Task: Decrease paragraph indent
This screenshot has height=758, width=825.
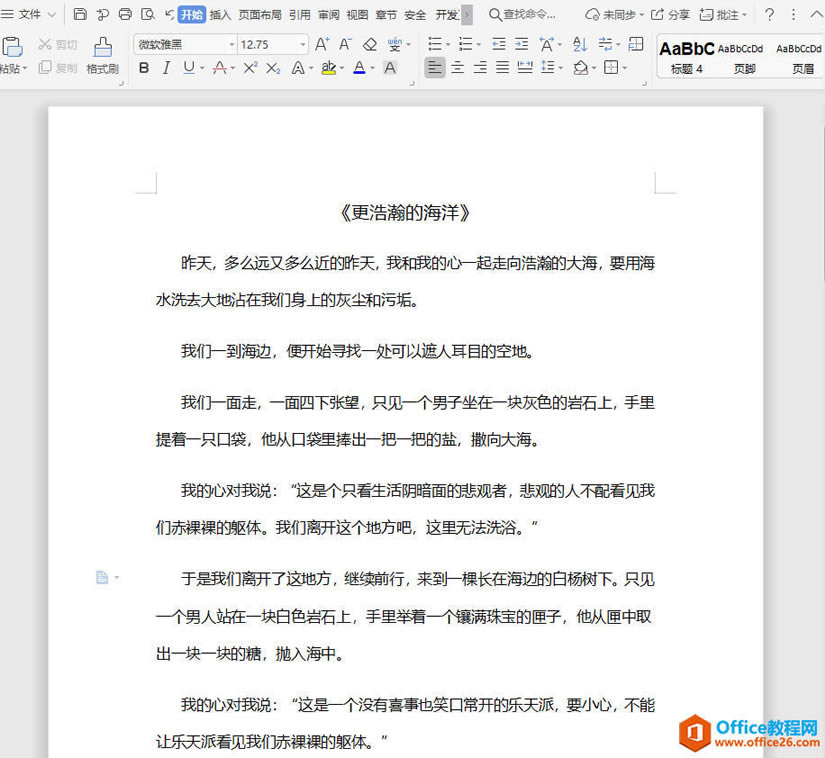Action: point(498,44)
